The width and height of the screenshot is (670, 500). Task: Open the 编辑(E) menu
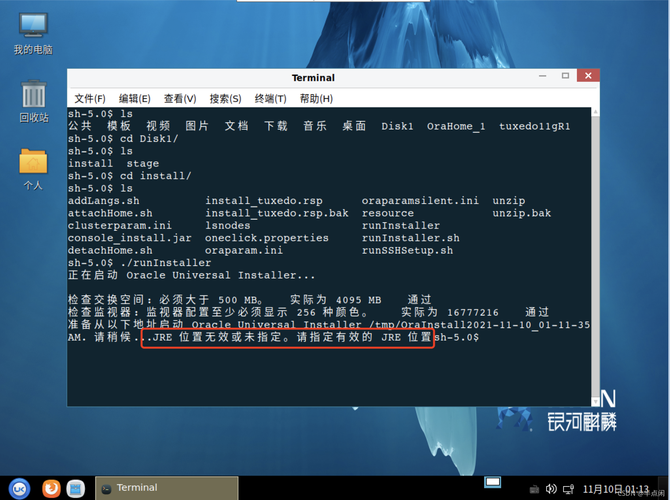(134, 98)
